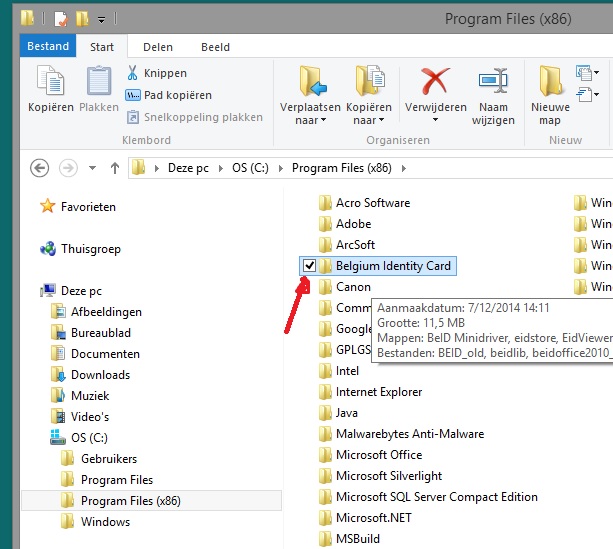
Task: Click the Video's folder icon
Action: pyautogui.click(x=58, y=416)
